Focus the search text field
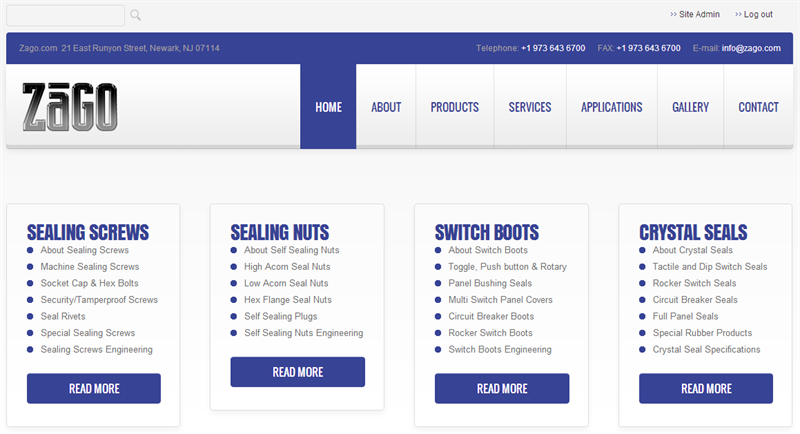Viewport: 800px width, 434px height. (65, 15)
